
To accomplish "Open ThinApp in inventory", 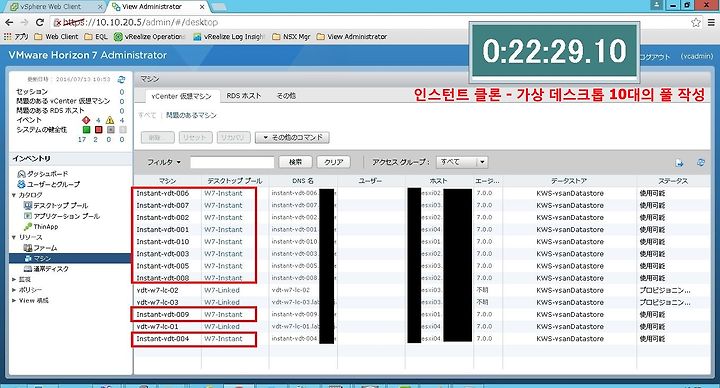I will (41, 227).
